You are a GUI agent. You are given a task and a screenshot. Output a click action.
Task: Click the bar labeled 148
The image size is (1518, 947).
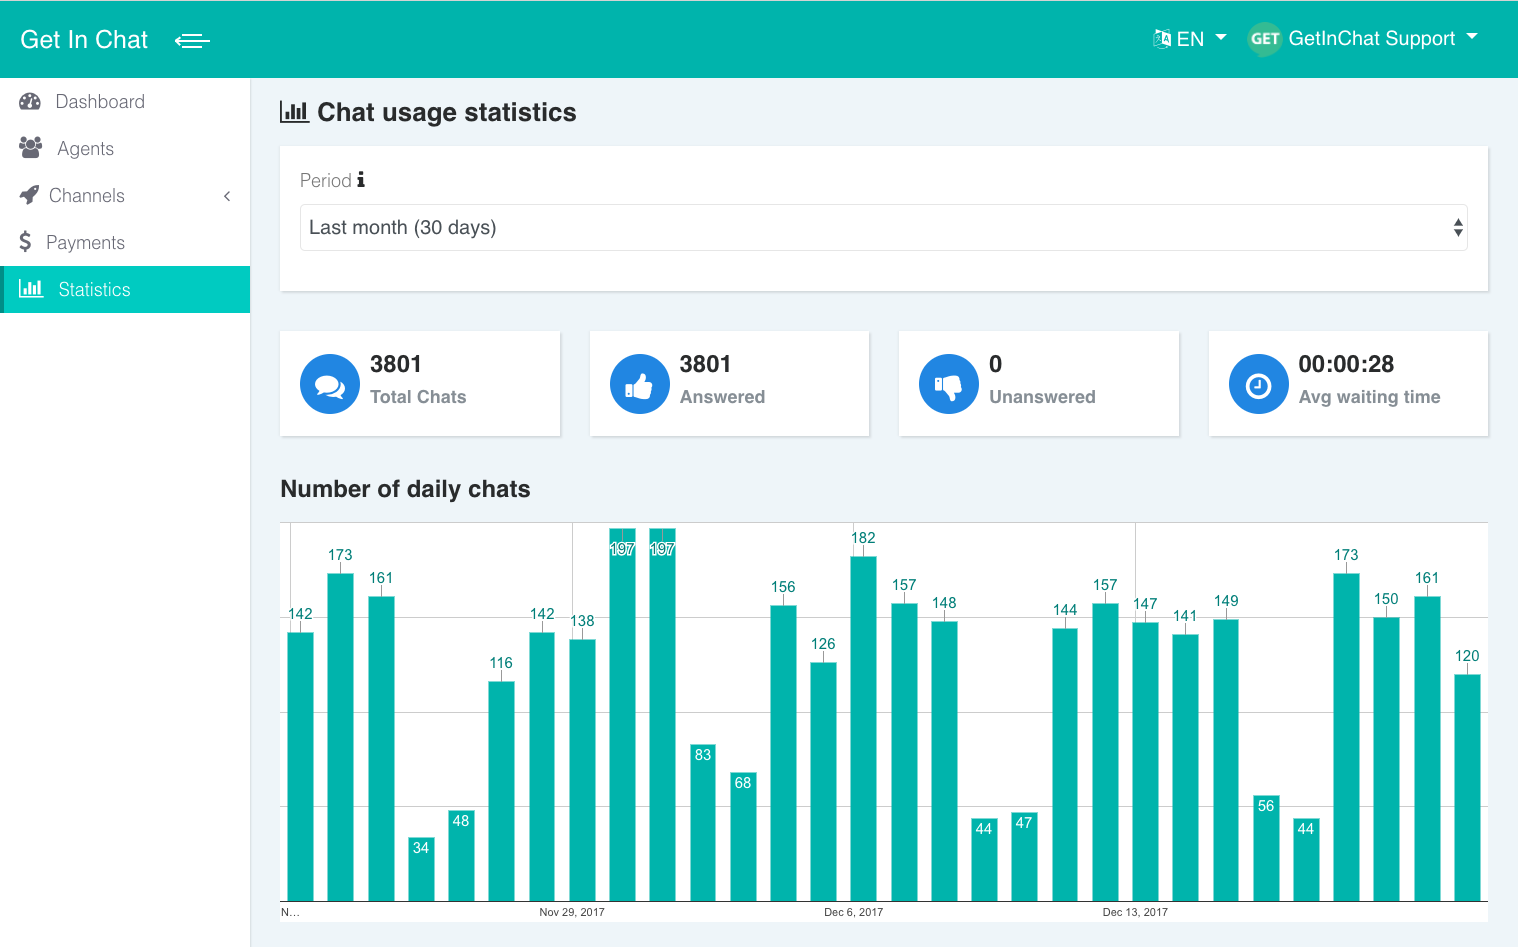pyautogui.click(x=944, y=761)
